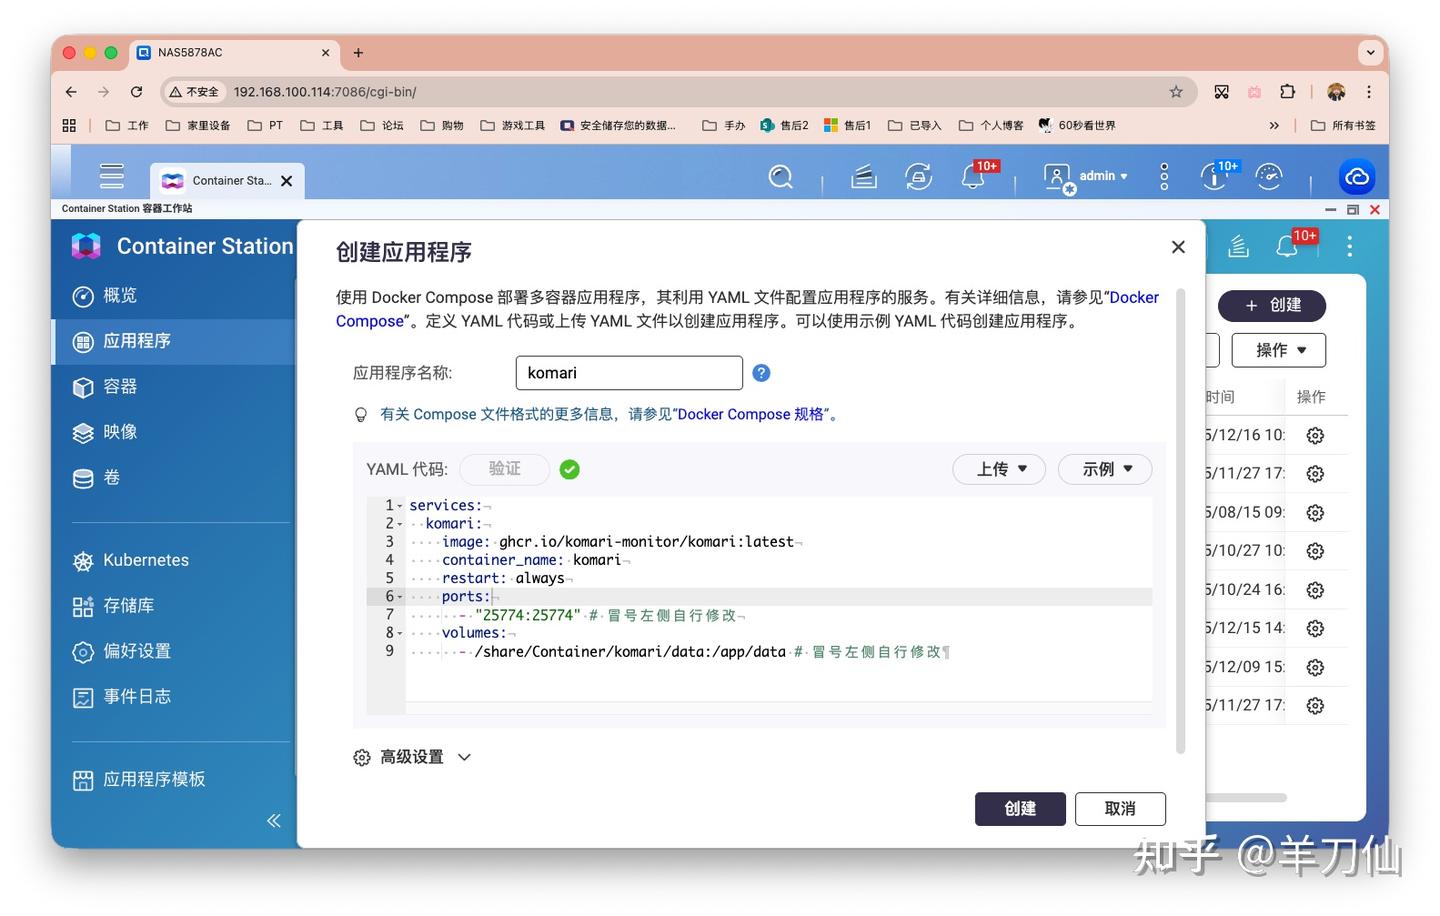View the 事件日志 event log
Image resolution: width=1440 pixels, height=916 pixels.
tap(137, 696)
